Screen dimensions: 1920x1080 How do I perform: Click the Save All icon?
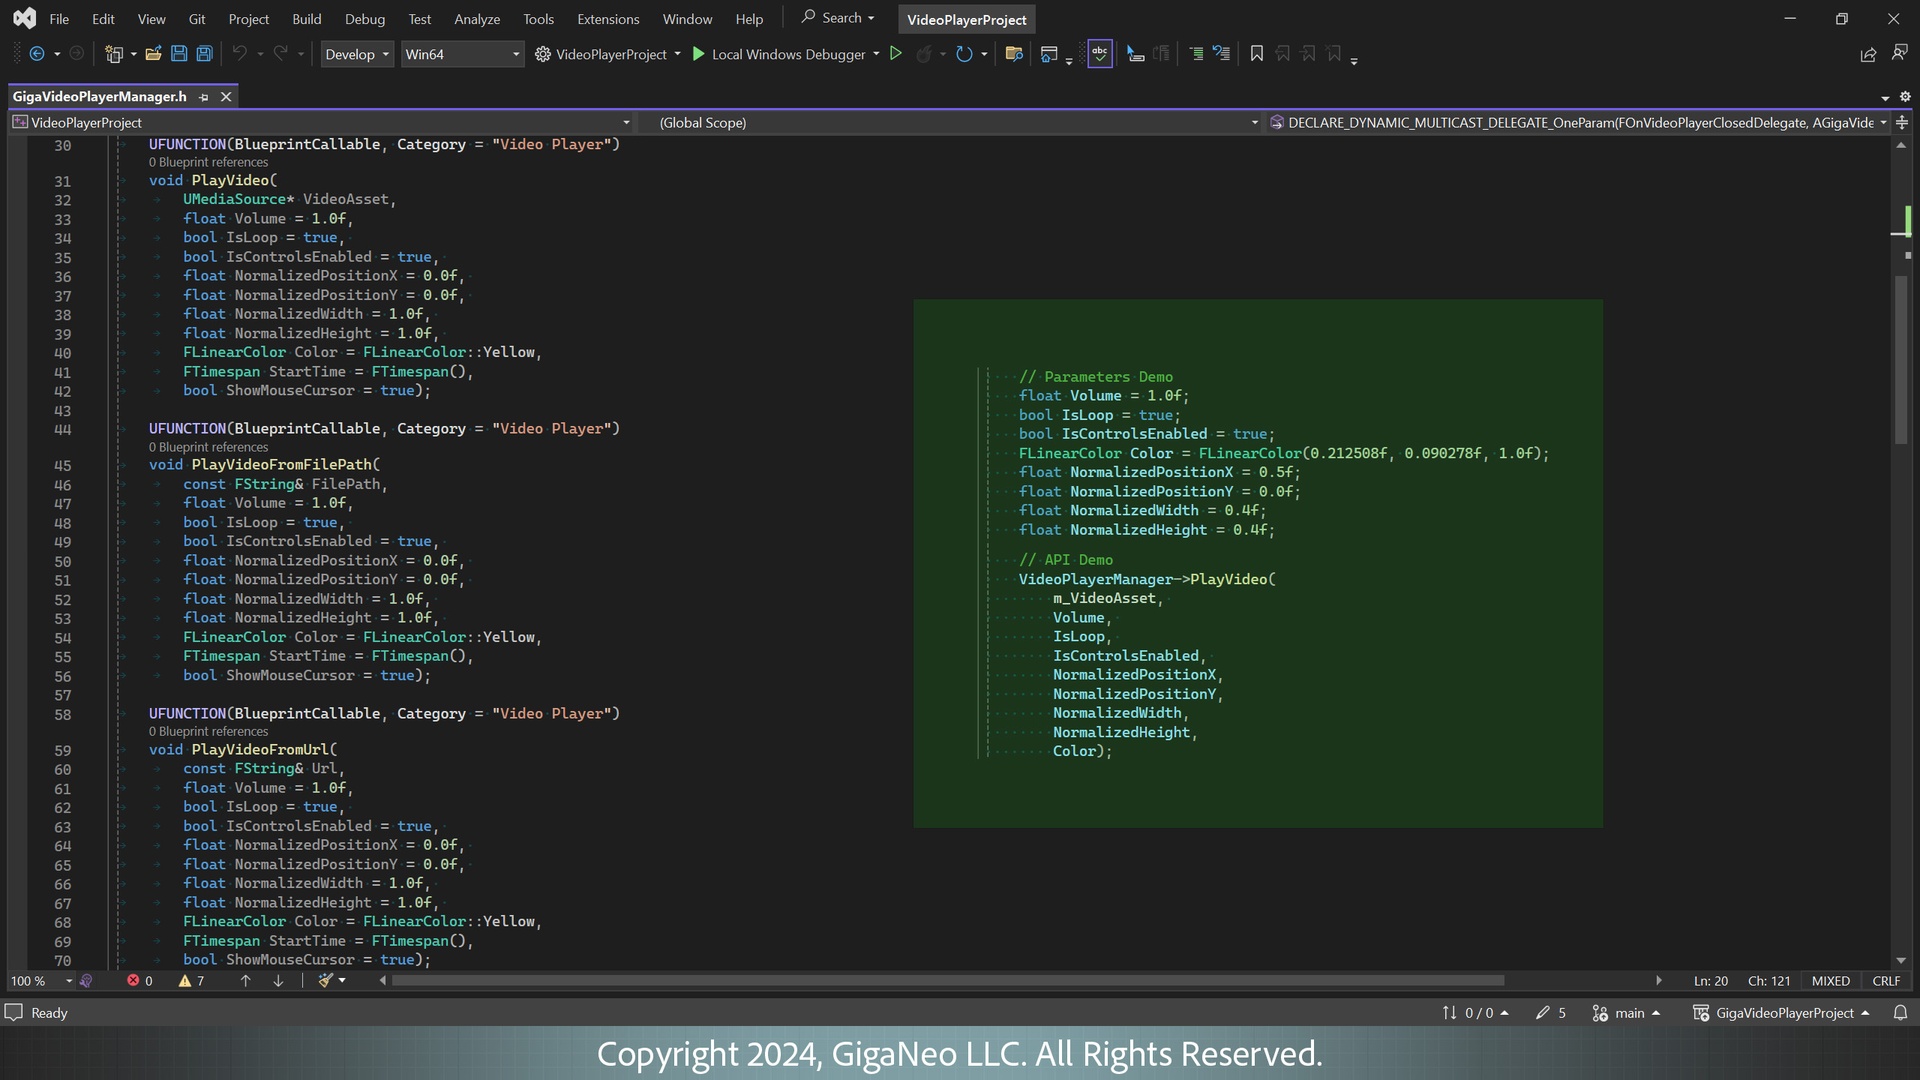click(204, 54)
